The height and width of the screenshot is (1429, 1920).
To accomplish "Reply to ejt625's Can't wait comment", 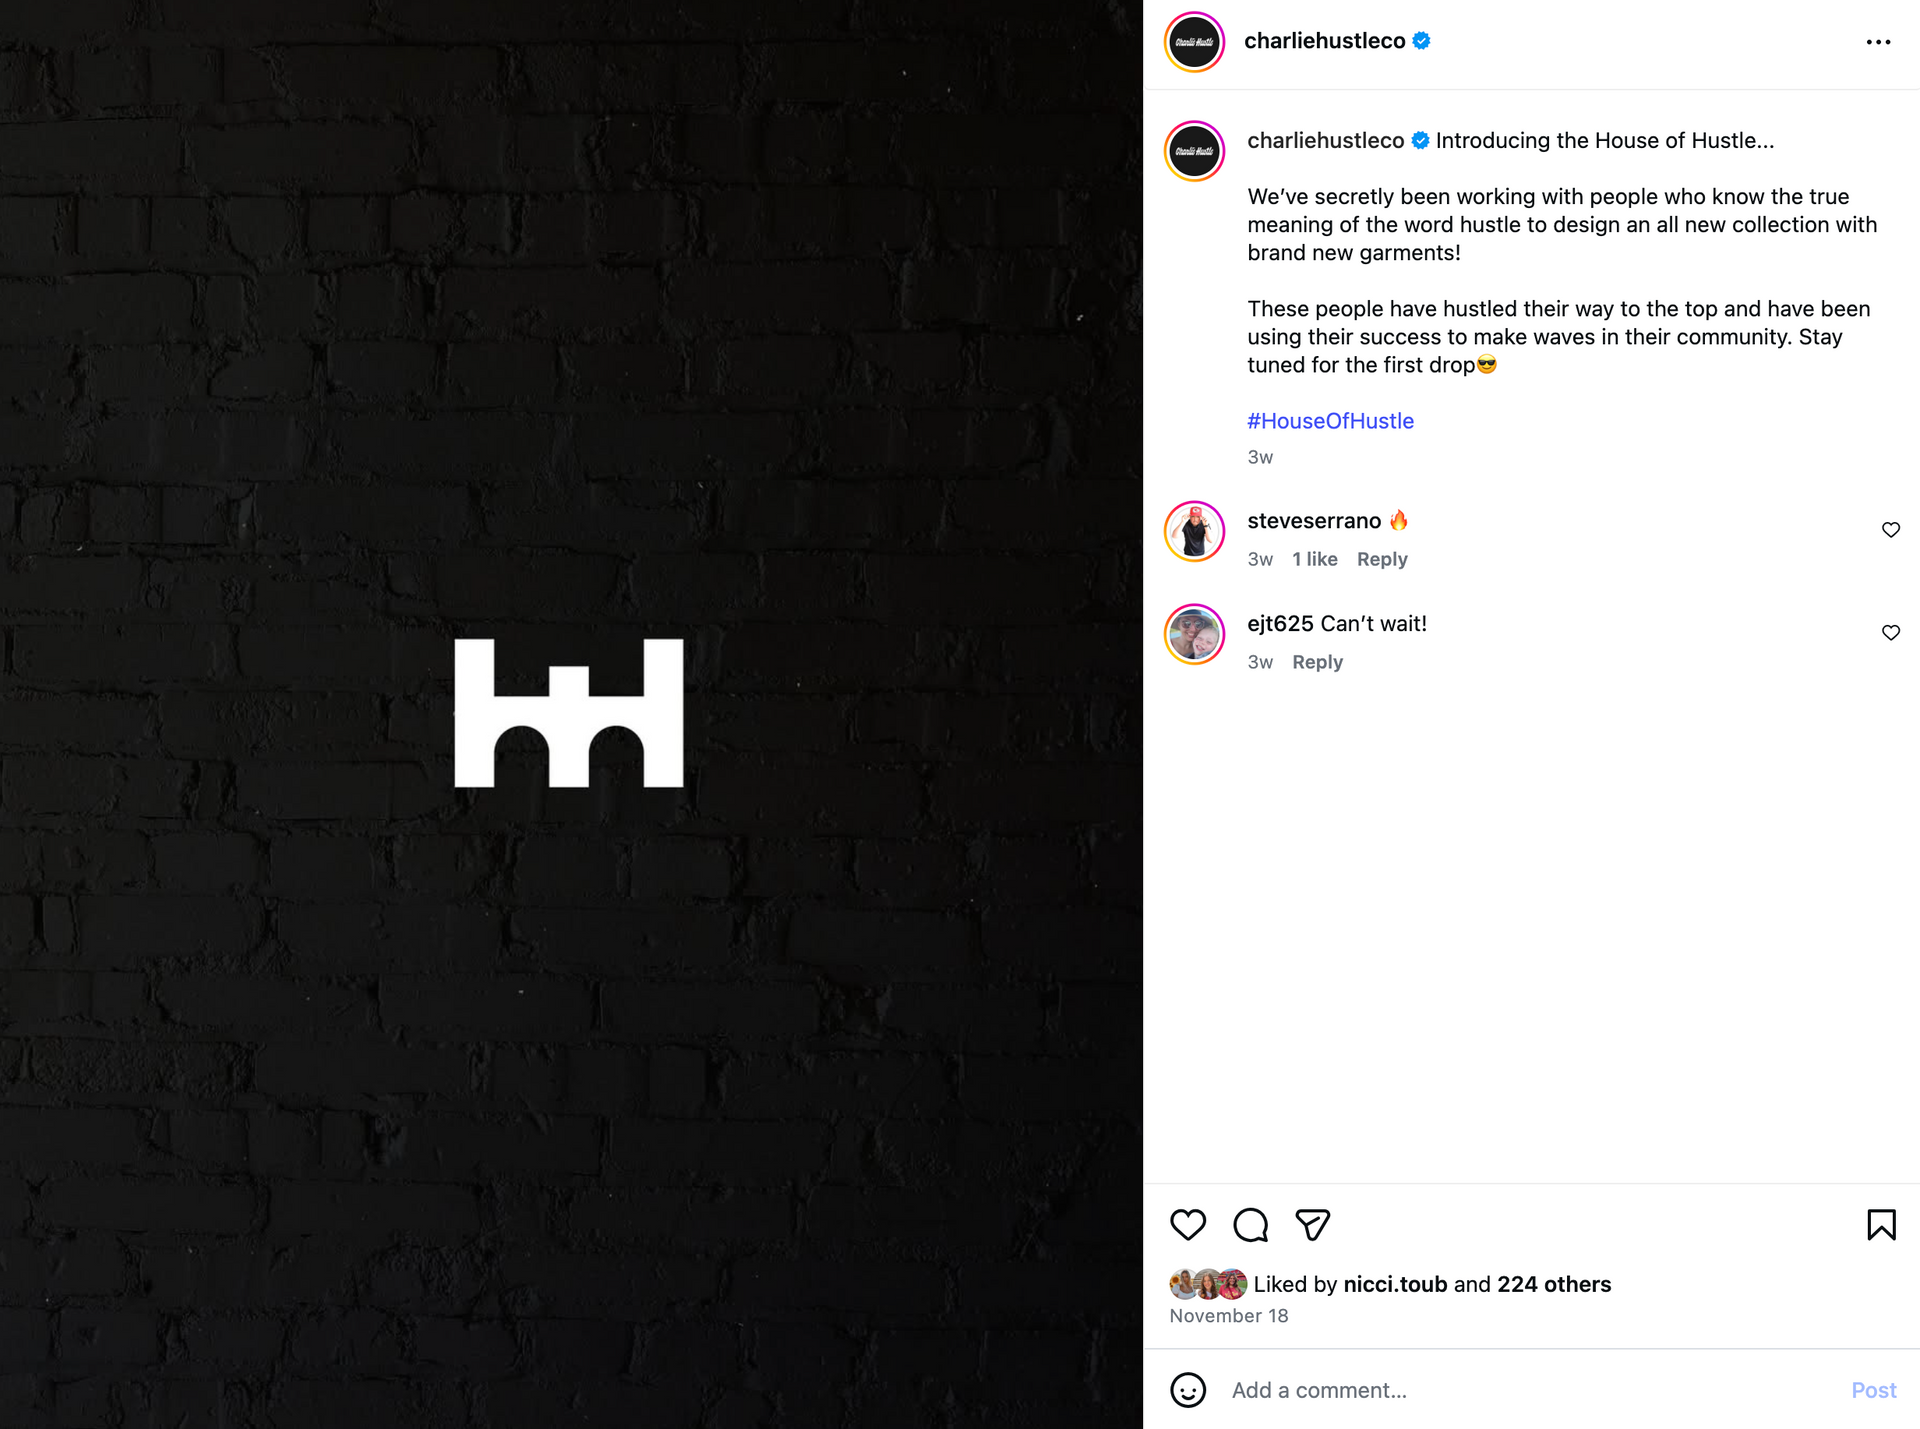I will (1317, 662).
